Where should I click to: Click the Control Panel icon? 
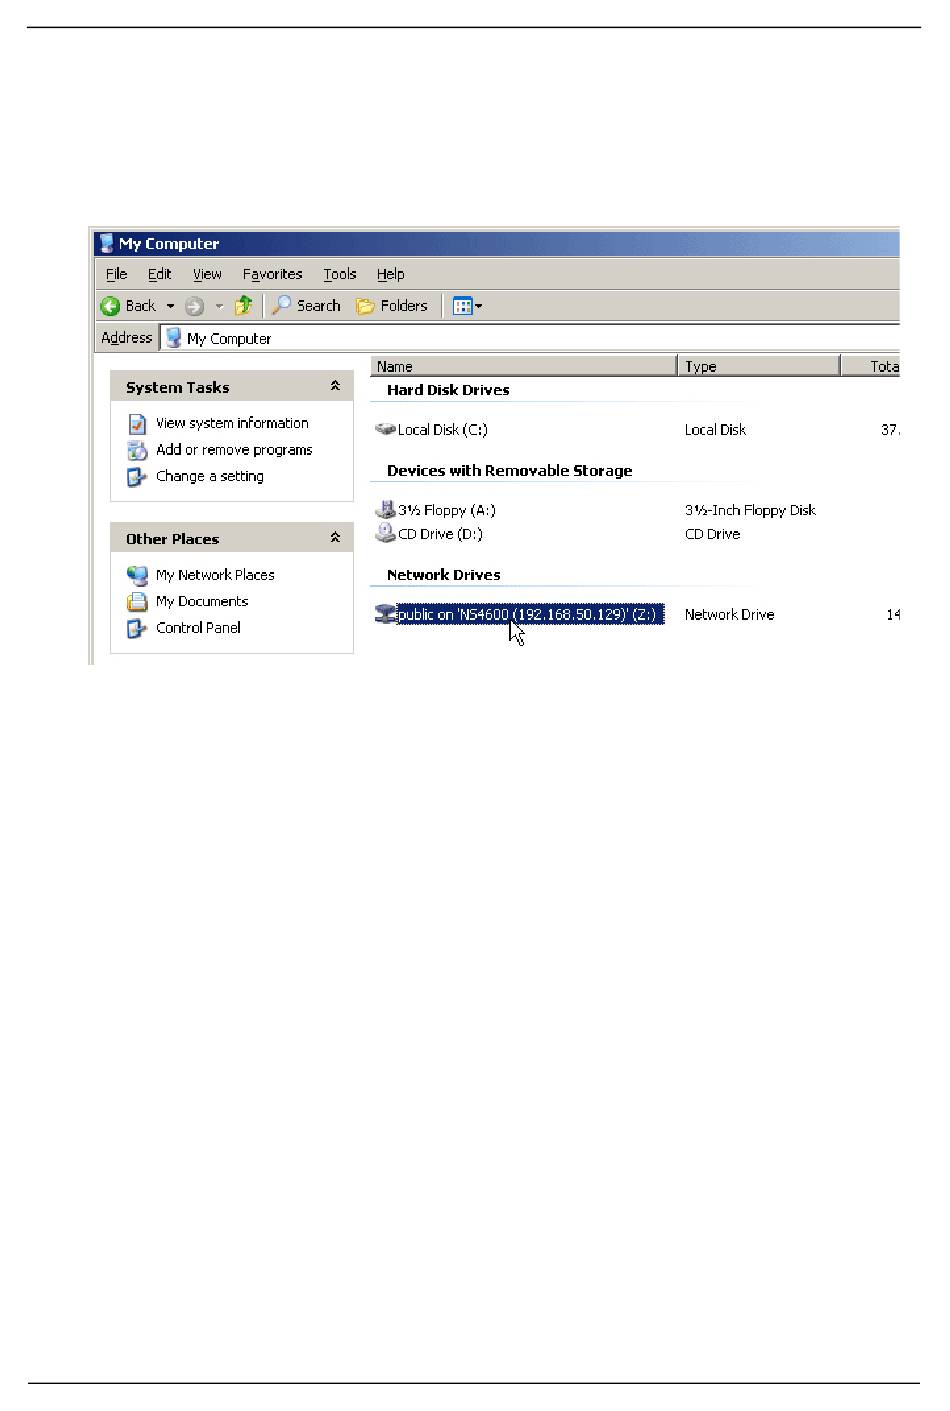(137, 629)
